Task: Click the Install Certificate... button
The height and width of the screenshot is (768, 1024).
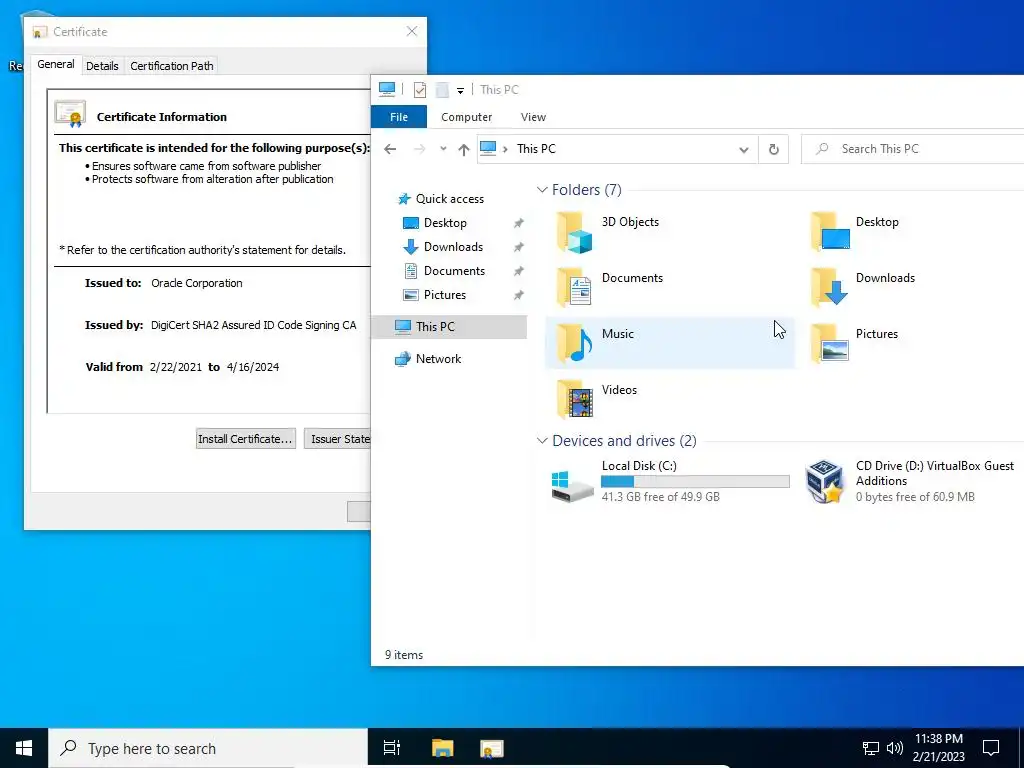Action: pos(246,439)
